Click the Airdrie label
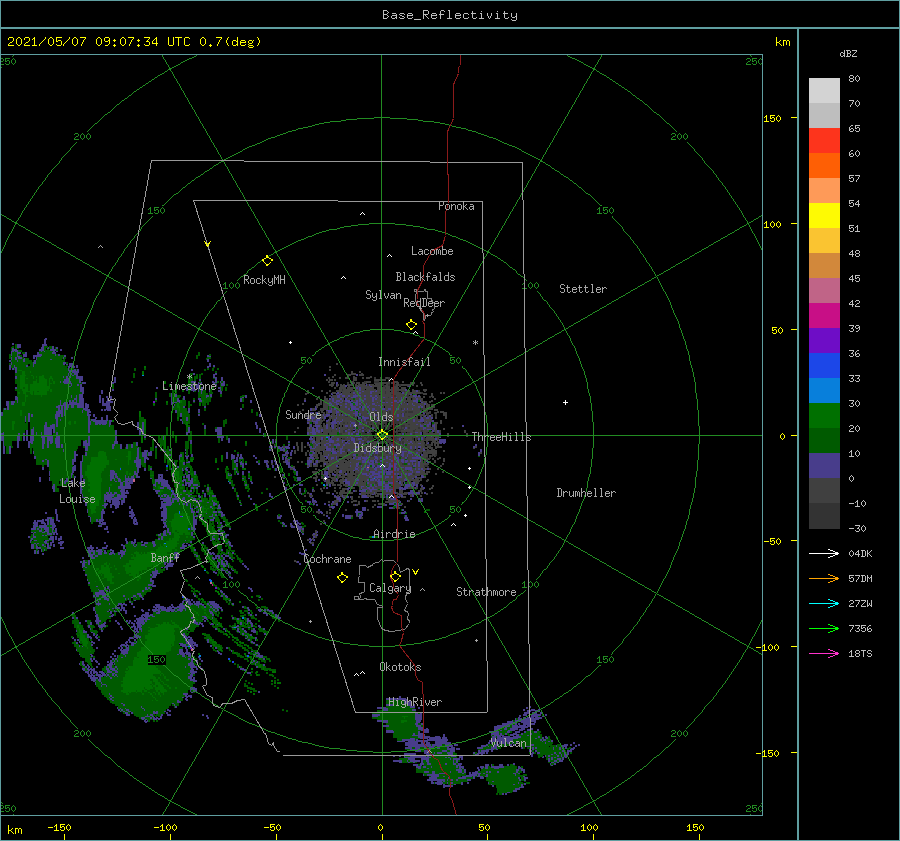The image size is (900, 841). click(394, 534)
